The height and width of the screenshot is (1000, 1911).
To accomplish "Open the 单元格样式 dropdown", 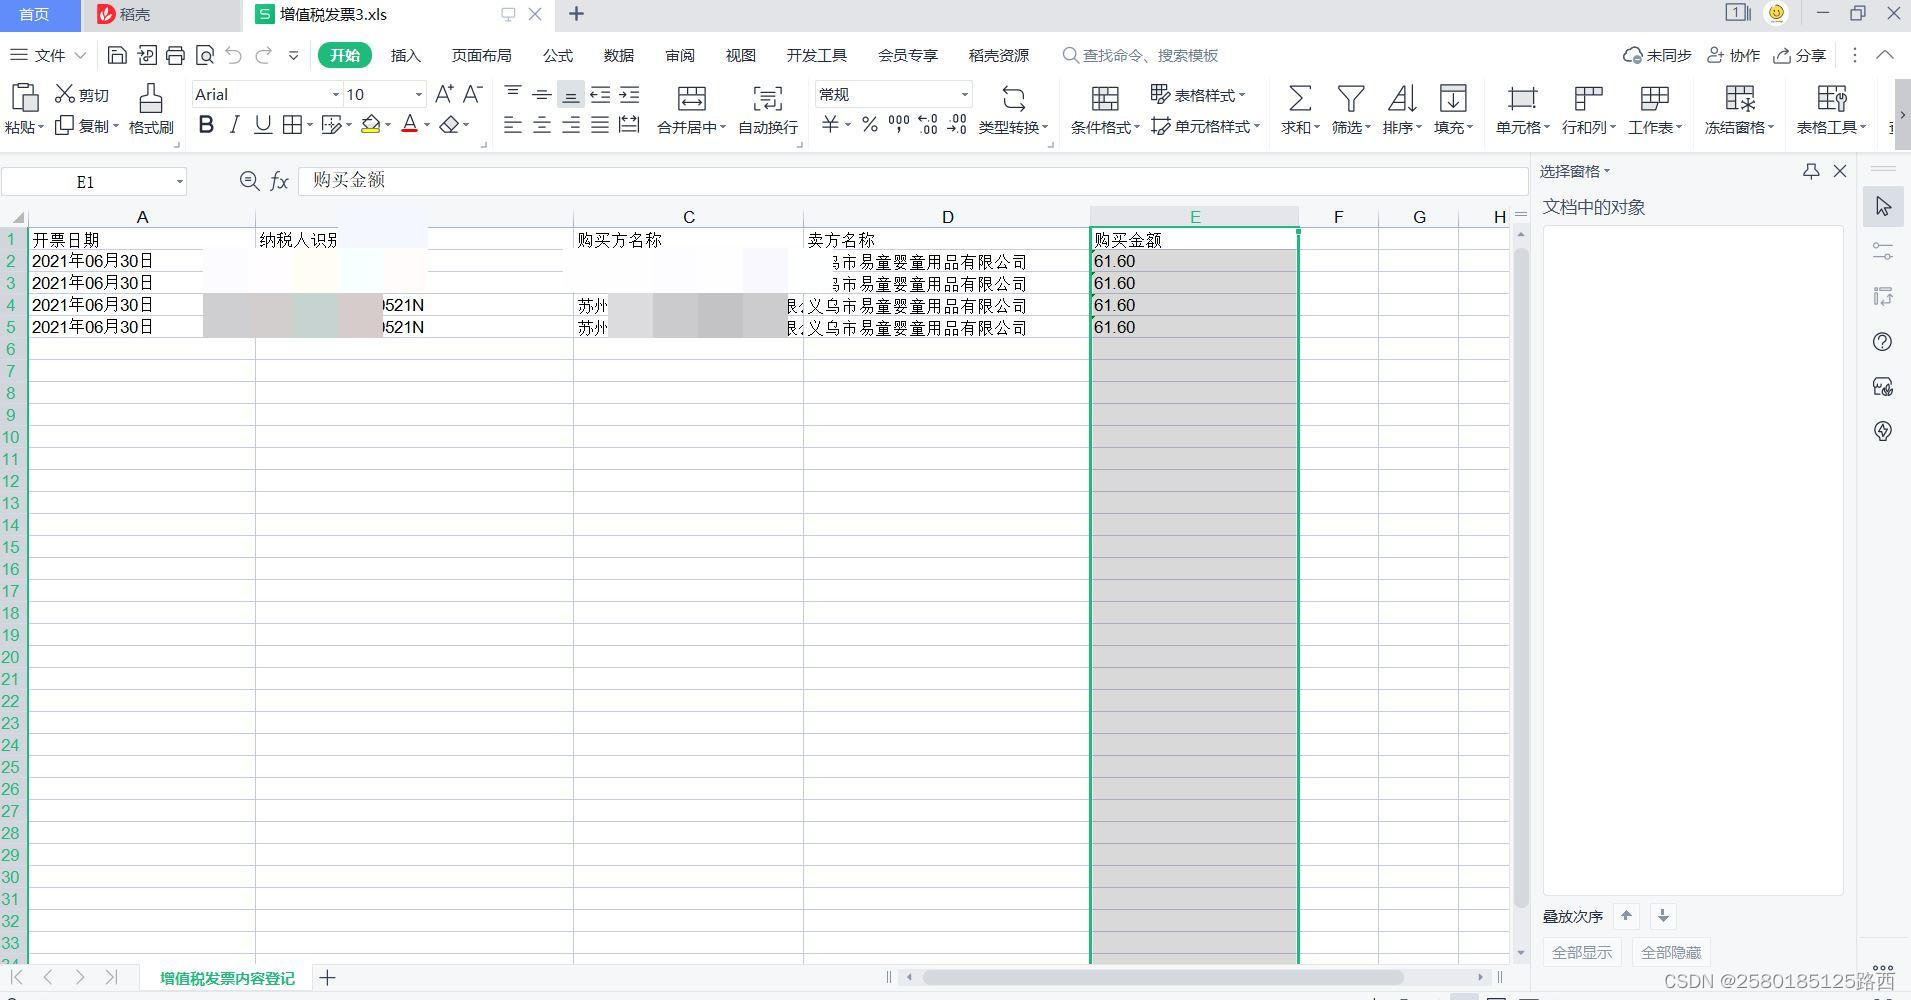I will pos(1205,126).
